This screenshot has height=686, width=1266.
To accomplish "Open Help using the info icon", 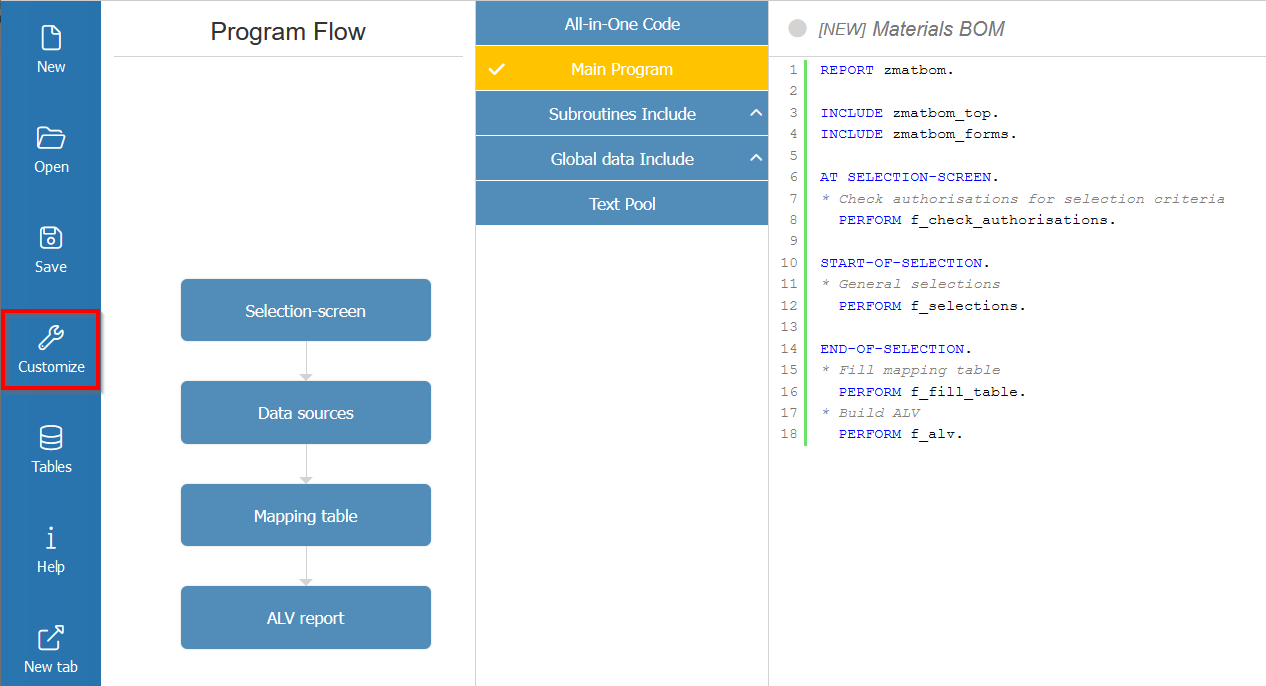I will coord(50,548).
